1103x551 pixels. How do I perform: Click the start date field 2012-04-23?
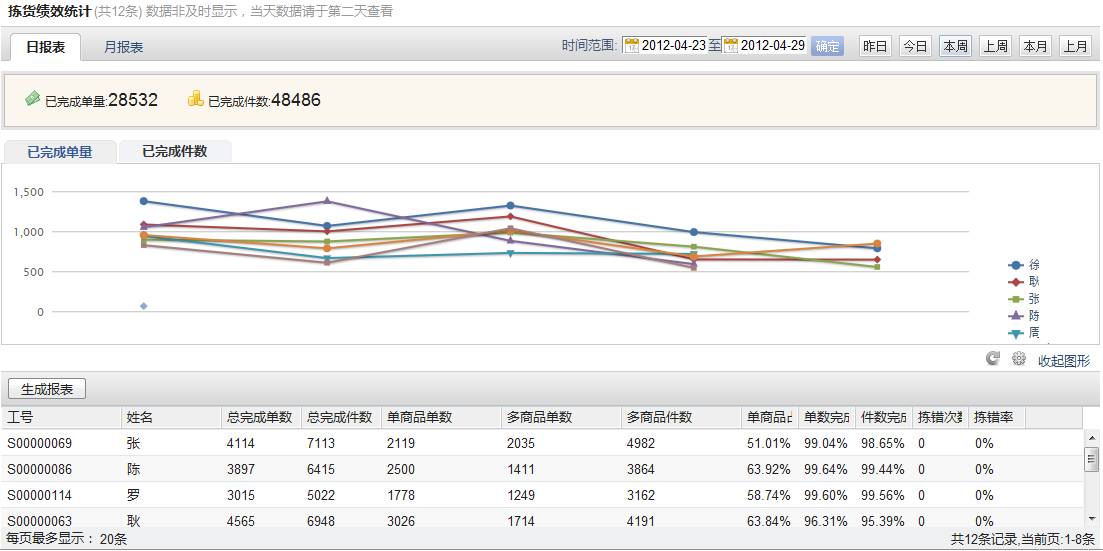673,46
